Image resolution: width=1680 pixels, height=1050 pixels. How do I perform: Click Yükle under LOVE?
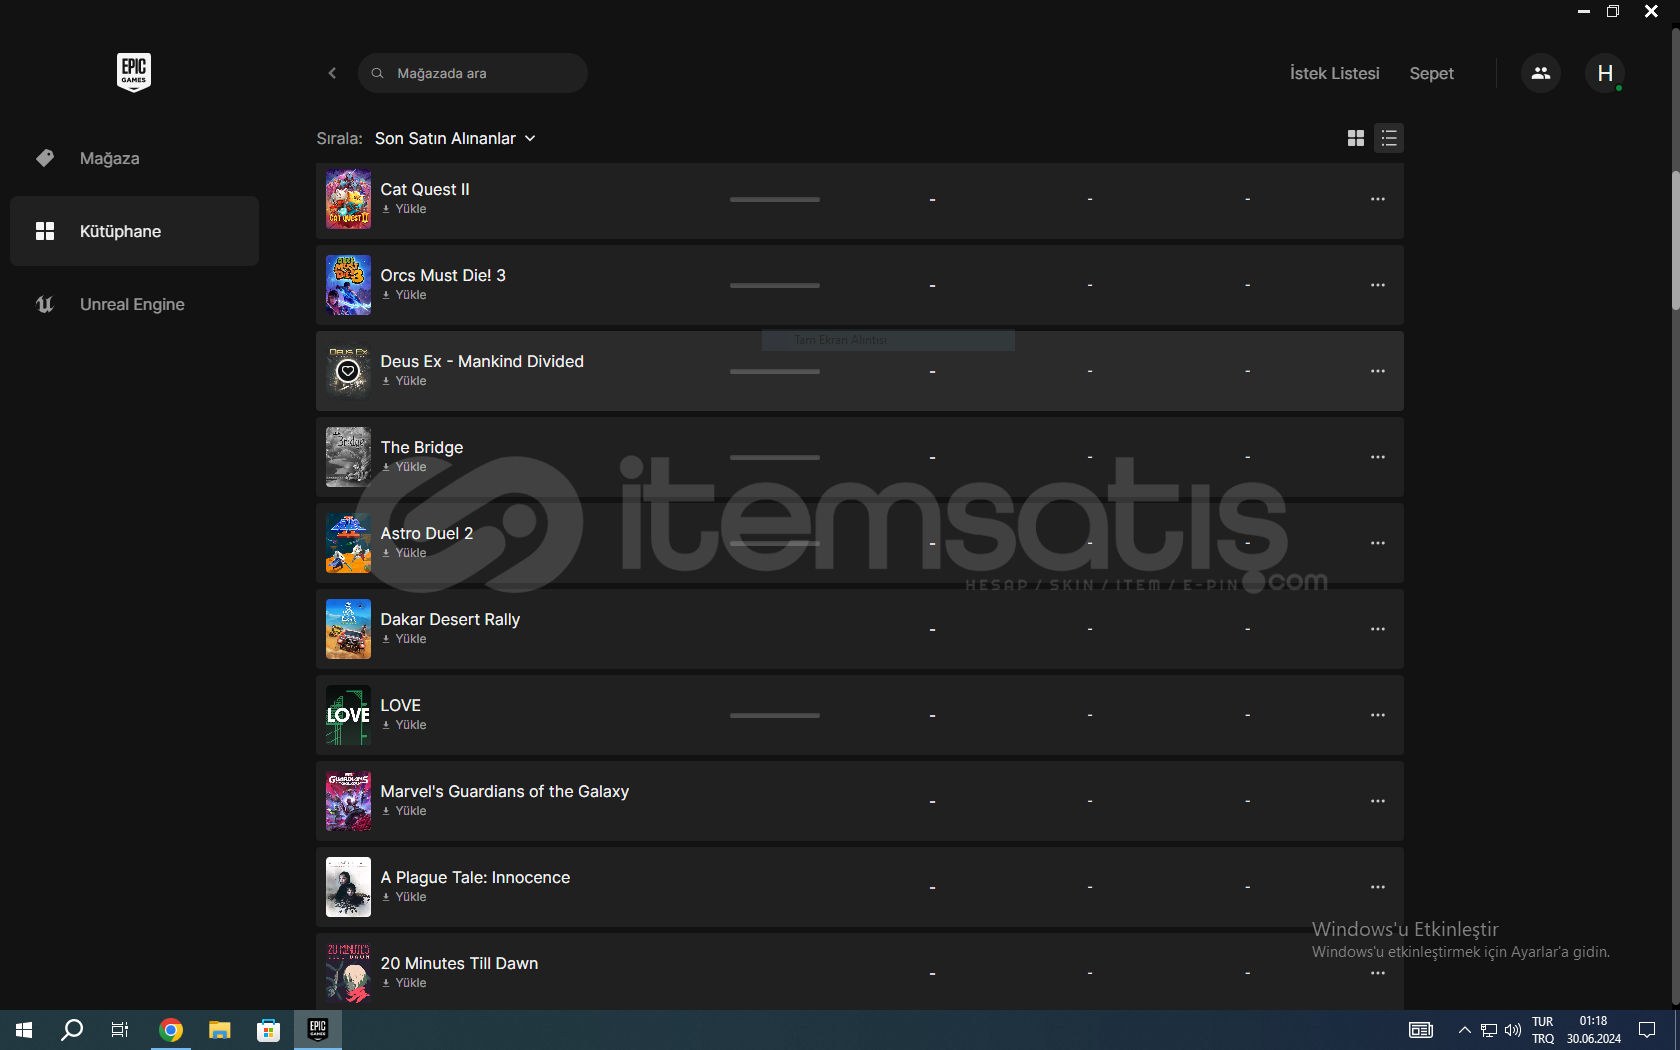pos(404,725)
